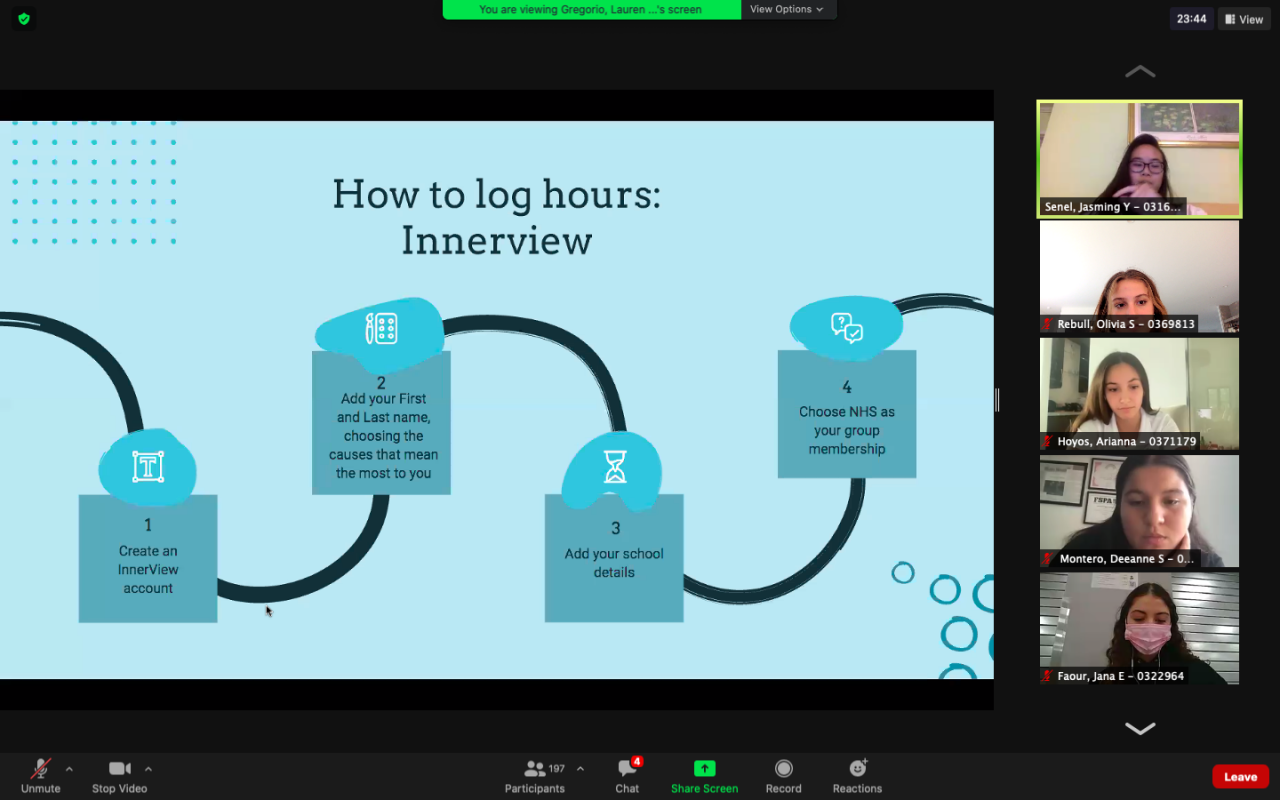The height and width of the screenshot is (800, 1280).
Task: Expand audio settings arrow next to Unmute
Action: pyautogui.click(x=69, y=769)
